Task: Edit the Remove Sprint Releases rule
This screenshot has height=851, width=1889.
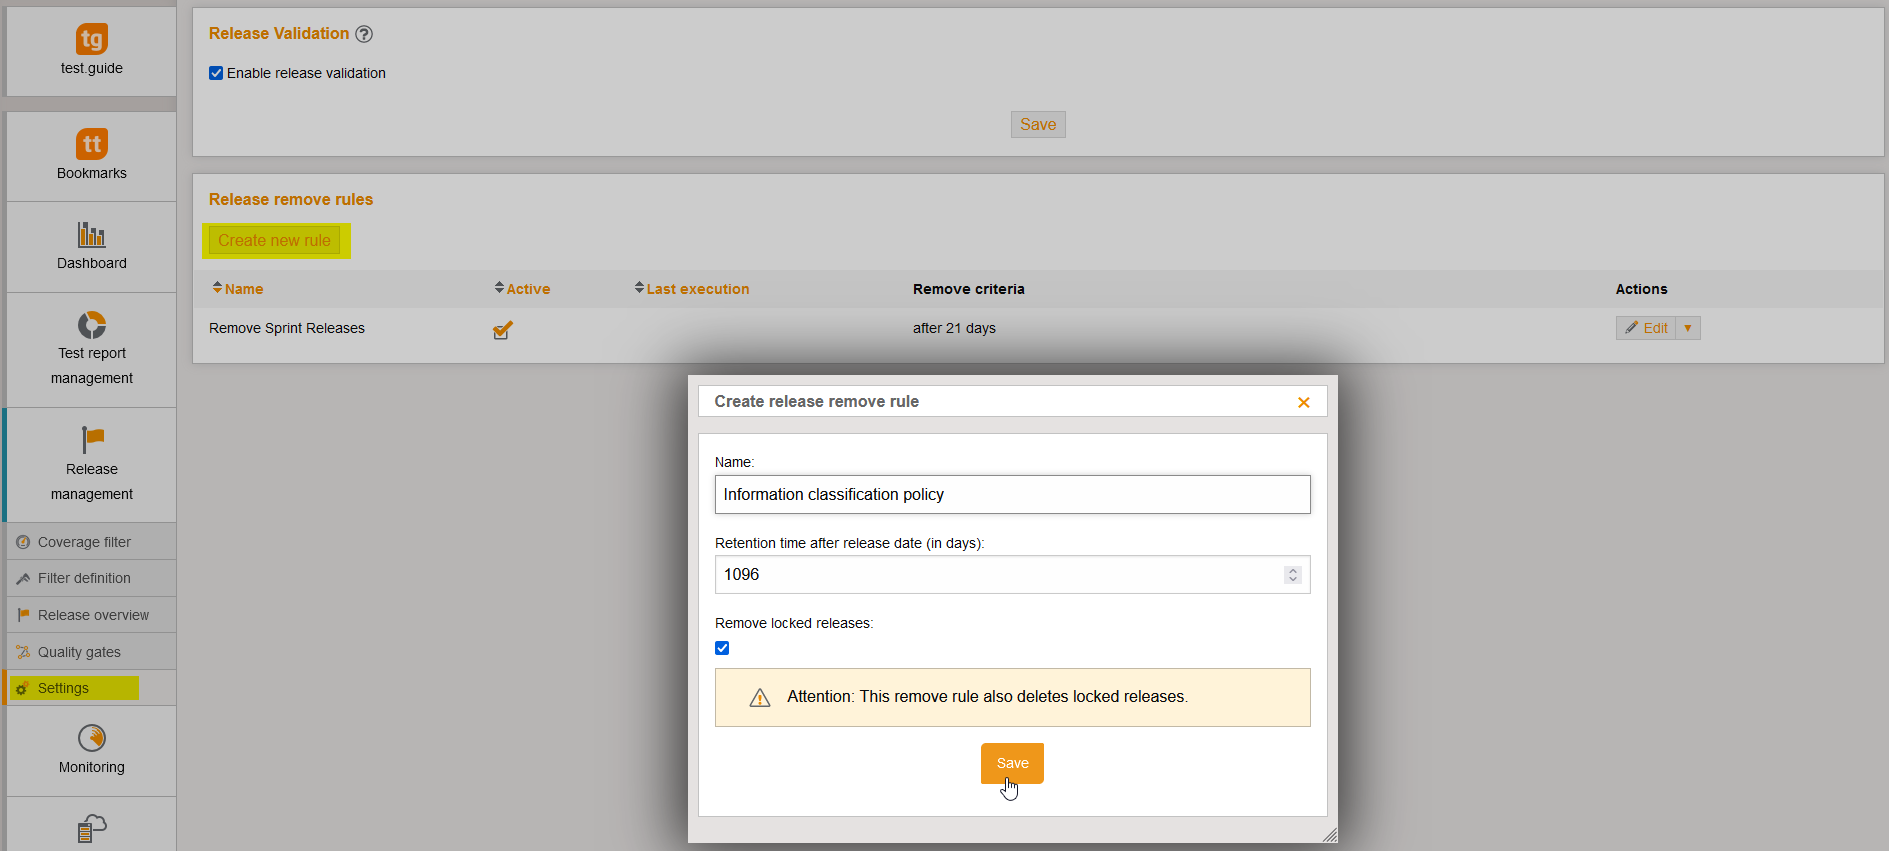Action: point(1646,328)
